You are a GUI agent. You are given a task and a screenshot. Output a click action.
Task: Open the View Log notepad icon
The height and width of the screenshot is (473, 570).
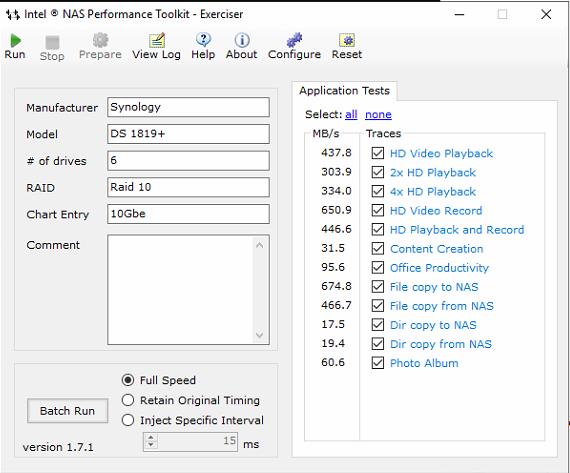[x=157, y=40]
